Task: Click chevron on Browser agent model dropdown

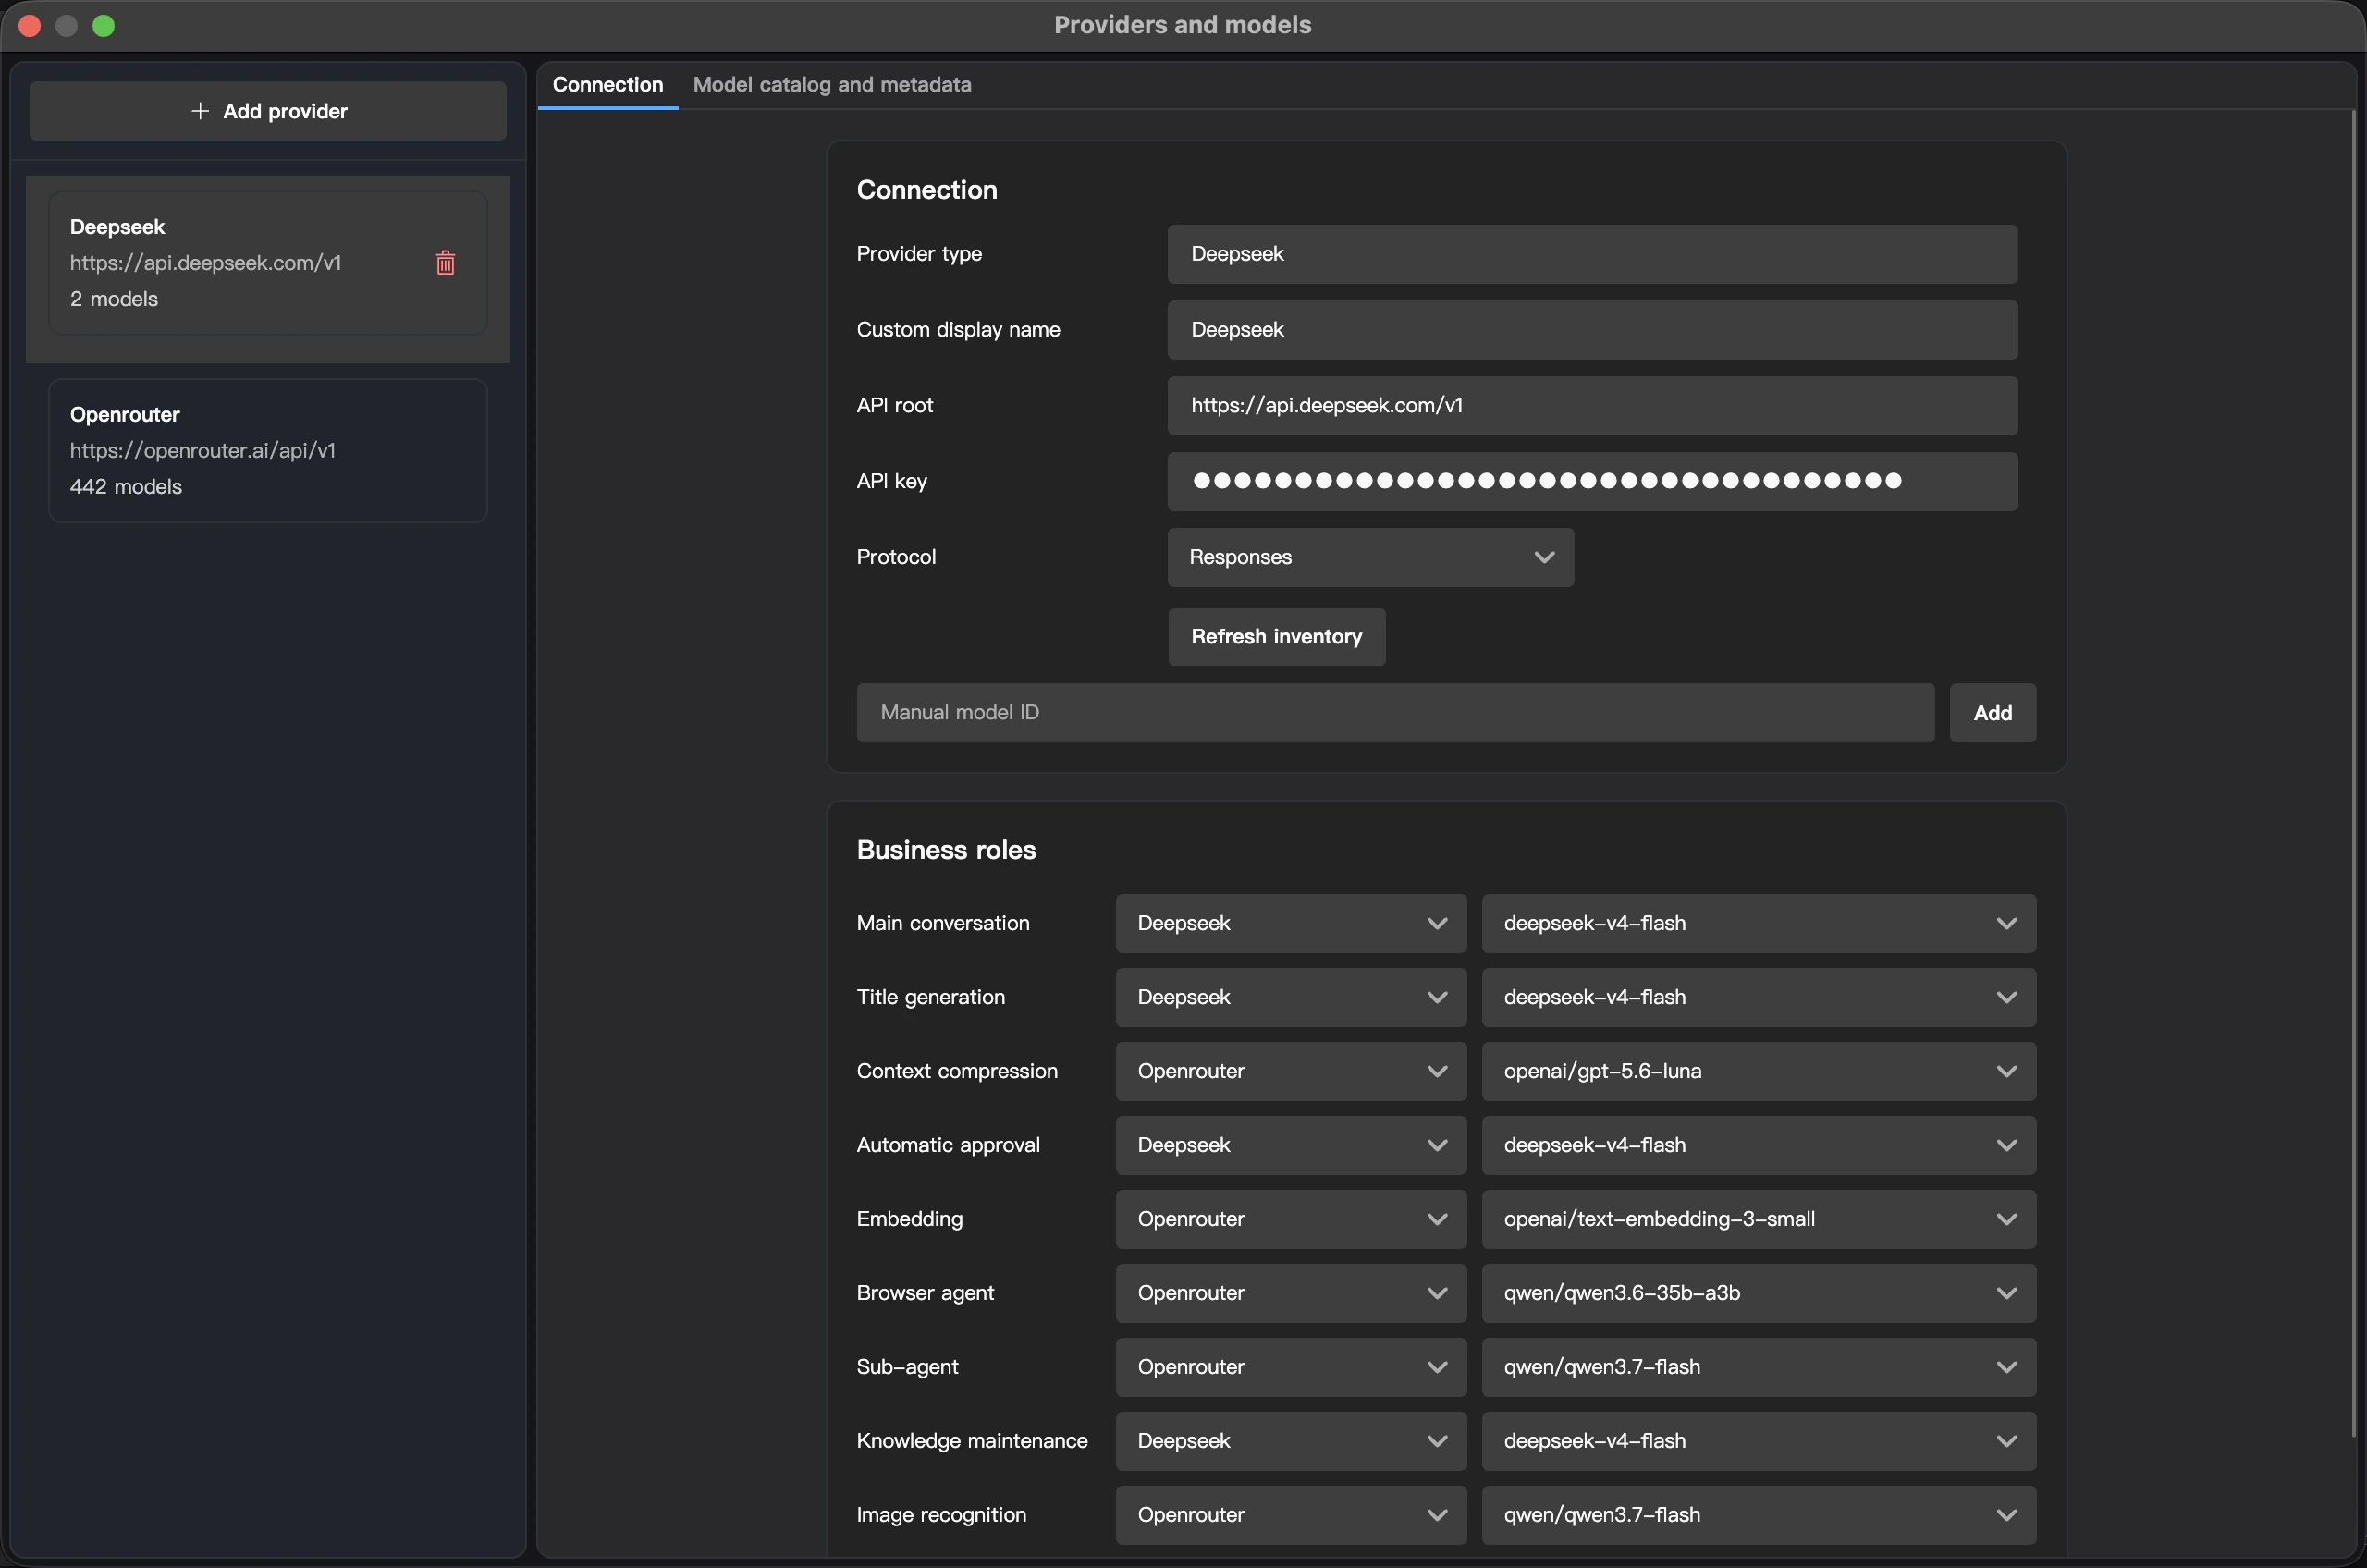Action: pyautogui.click(x=2006, y=1293)
